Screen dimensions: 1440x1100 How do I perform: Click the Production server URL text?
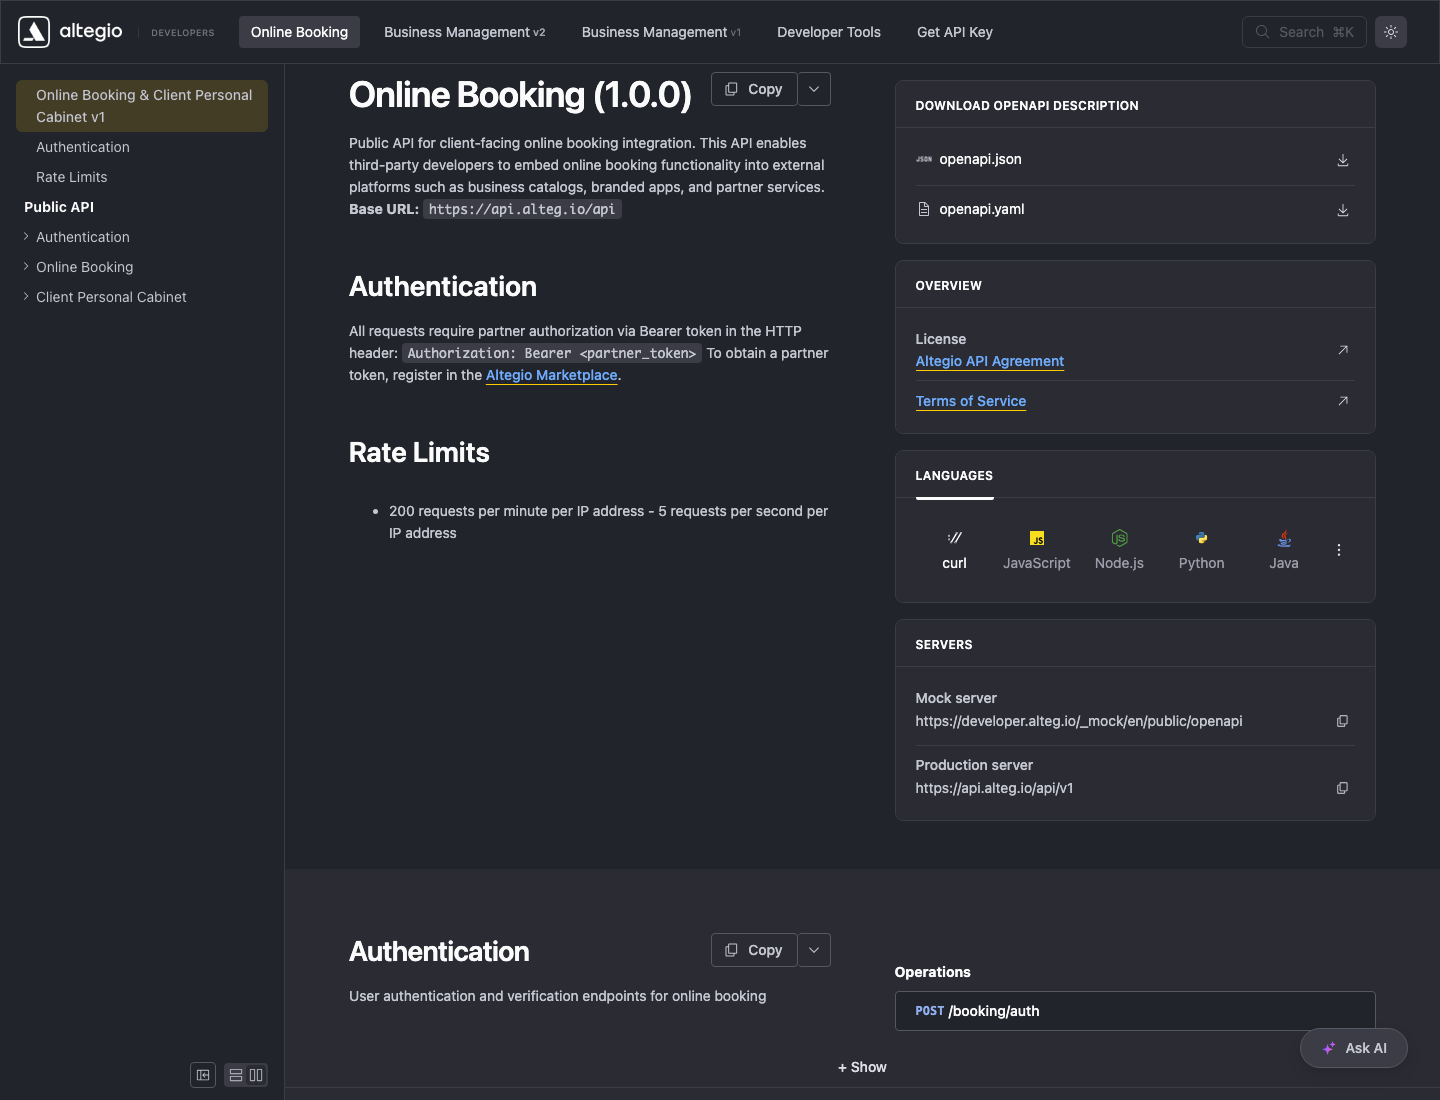995,788
